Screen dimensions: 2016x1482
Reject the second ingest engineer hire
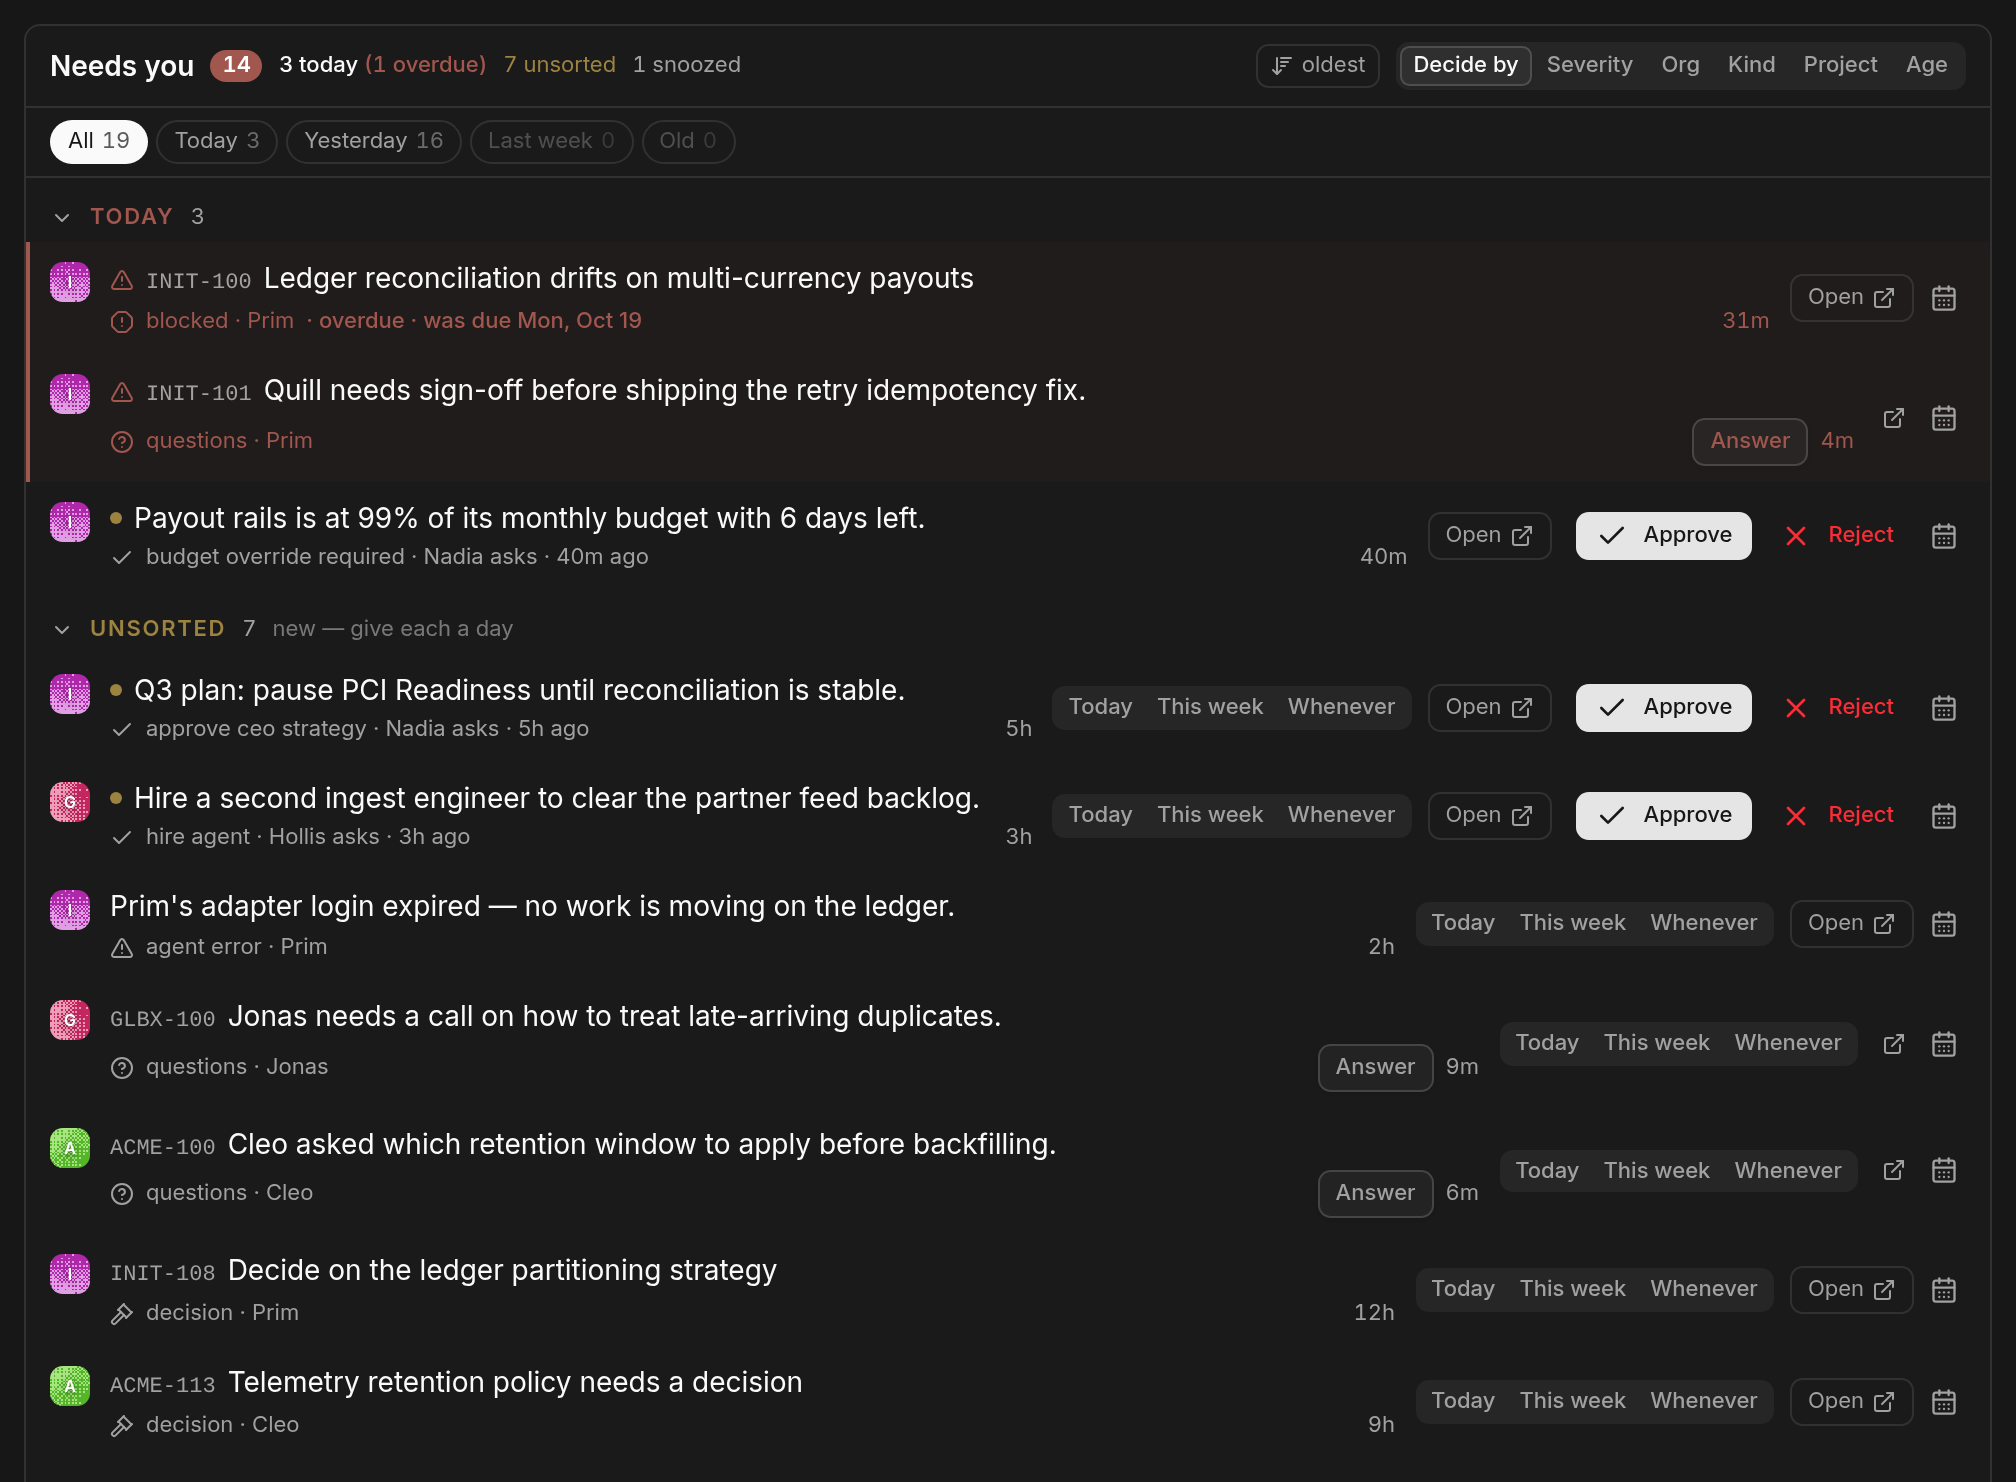pos(1839,816)
